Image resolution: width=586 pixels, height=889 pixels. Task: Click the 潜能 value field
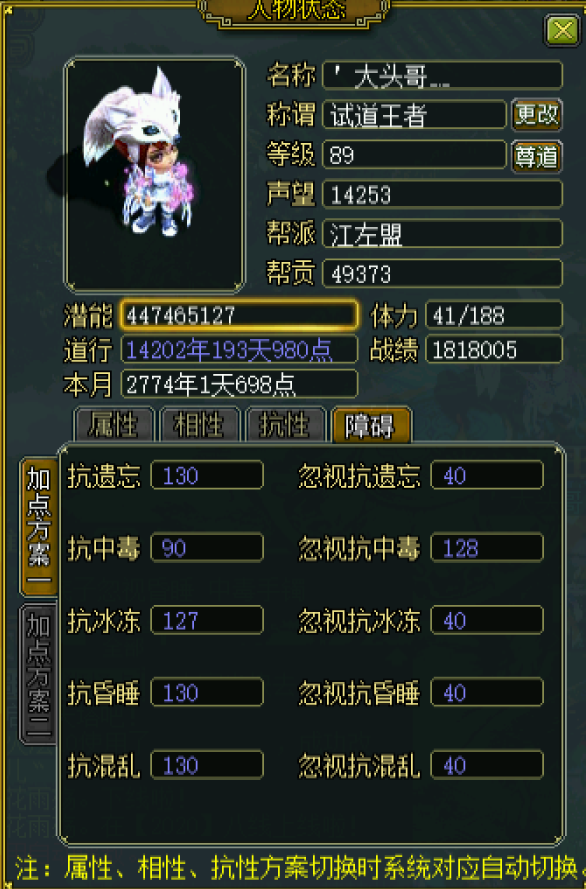pos(239,315)
